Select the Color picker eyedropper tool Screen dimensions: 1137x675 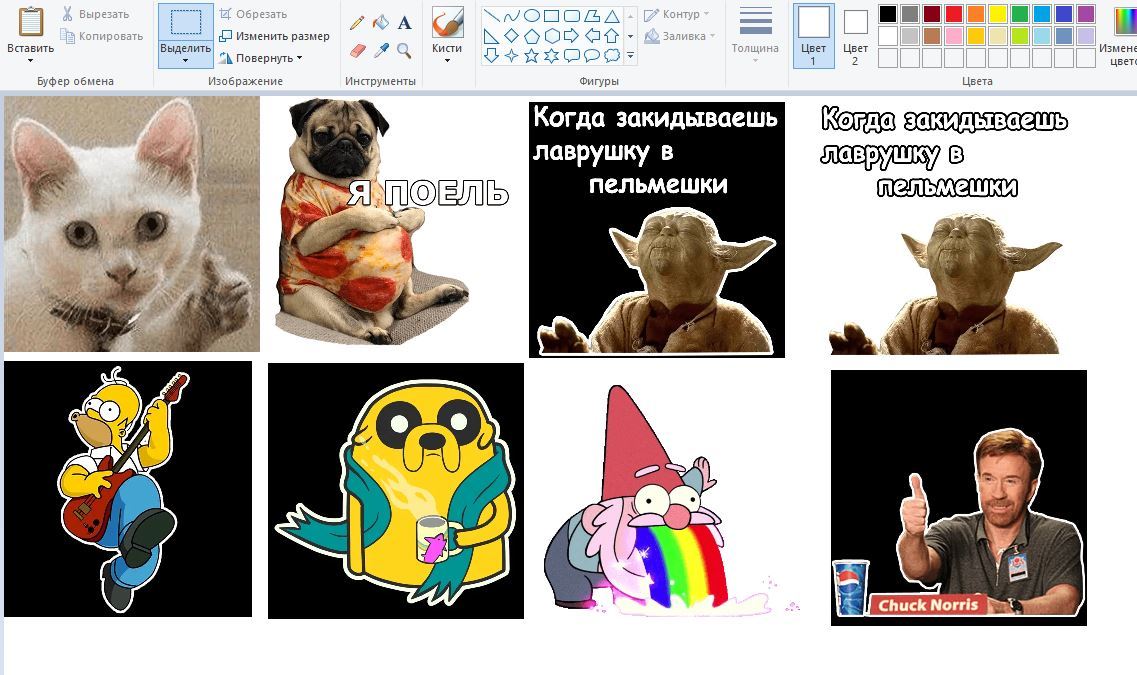381,50
